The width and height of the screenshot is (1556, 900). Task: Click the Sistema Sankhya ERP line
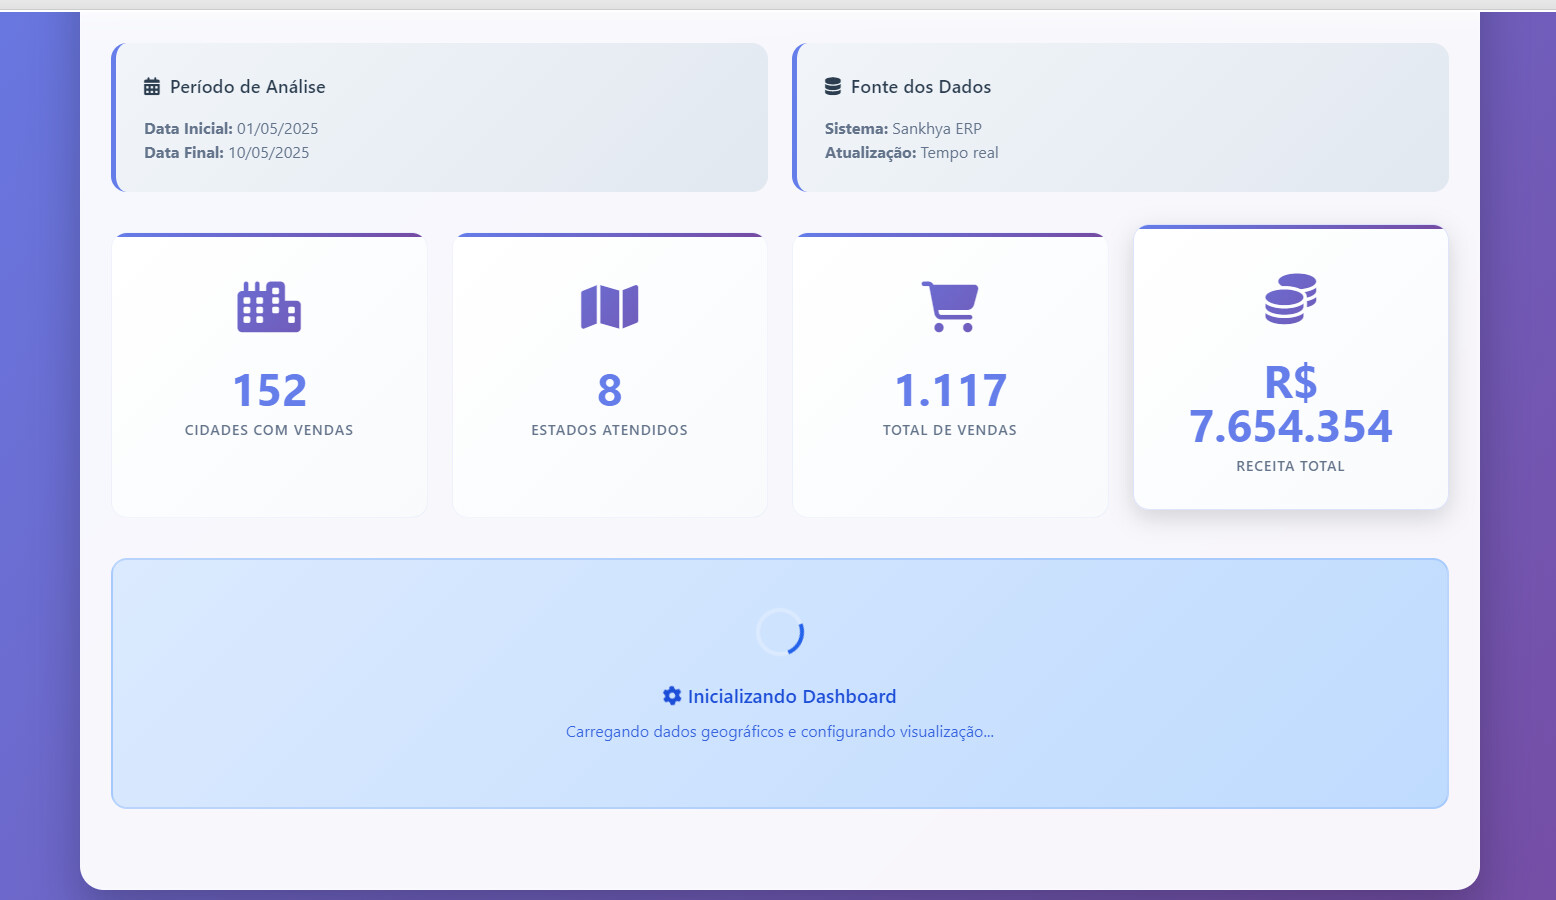click(x=903, y=129)
